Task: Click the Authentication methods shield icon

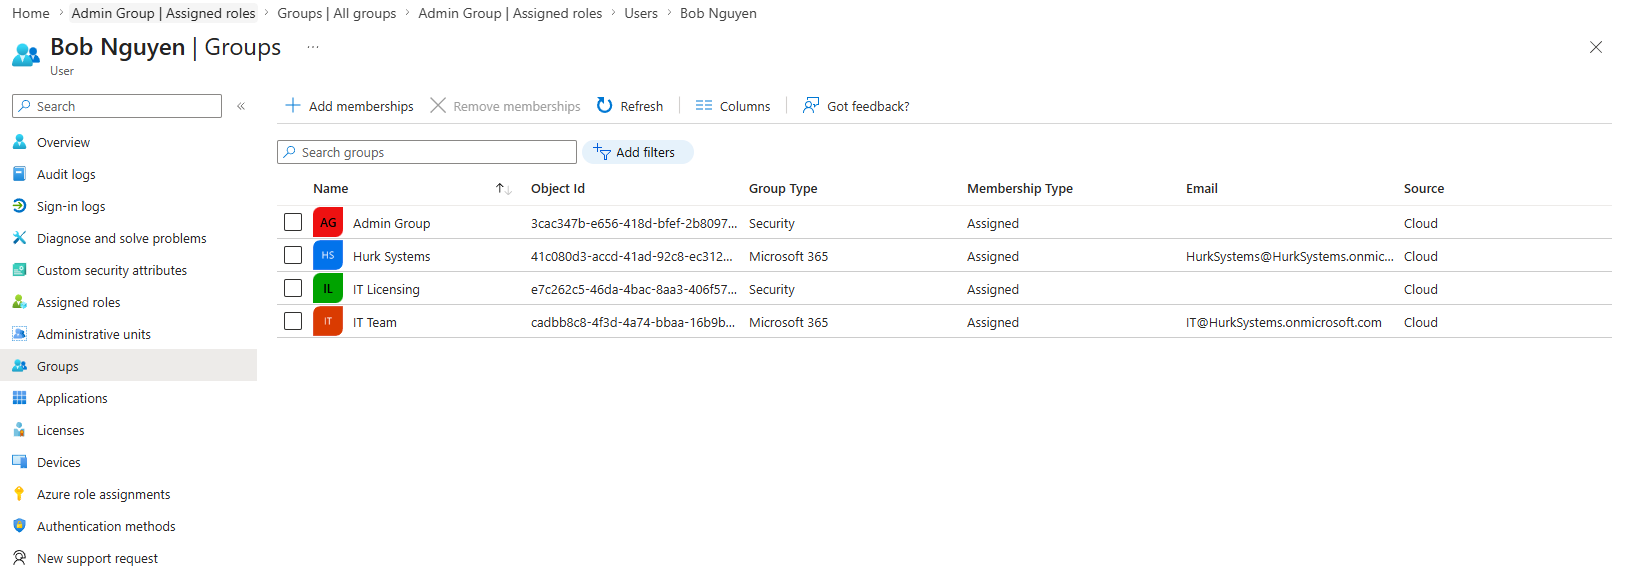Action: pyautogui.click(x=19, y=526)
